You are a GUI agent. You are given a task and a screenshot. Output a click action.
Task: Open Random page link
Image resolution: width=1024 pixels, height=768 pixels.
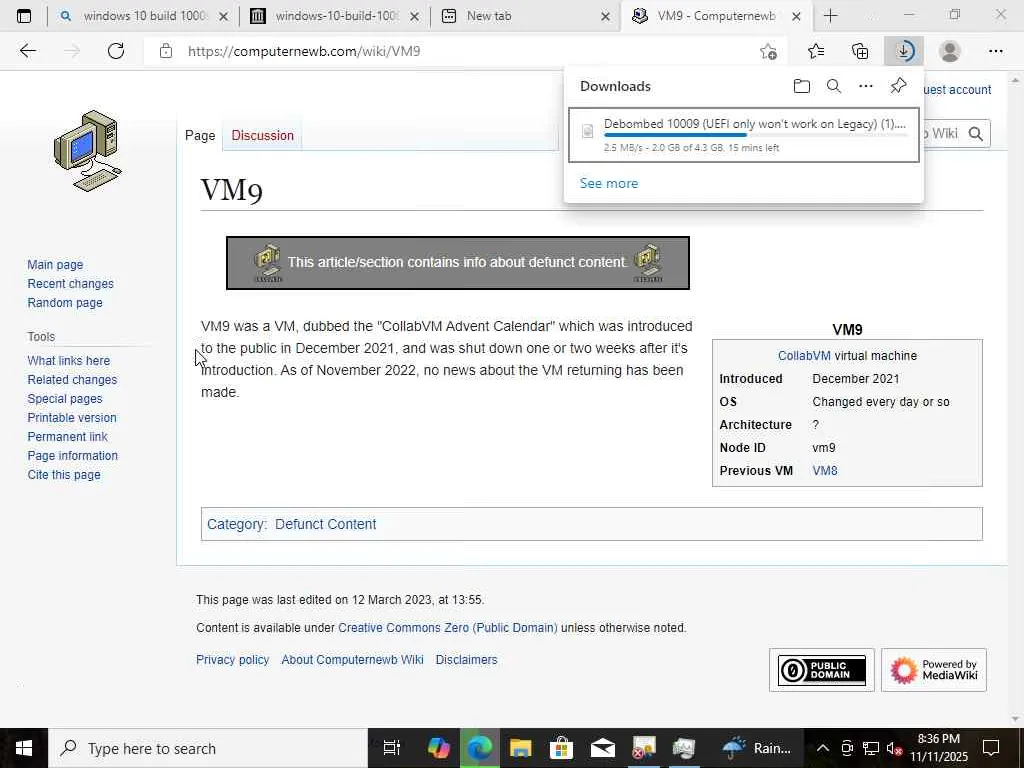(65, 302)
